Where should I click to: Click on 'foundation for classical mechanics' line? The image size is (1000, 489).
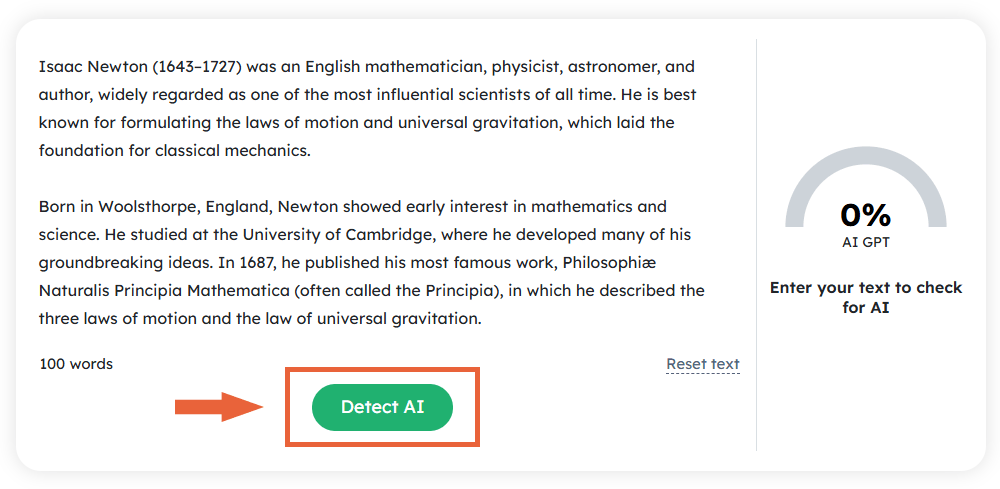175,151
